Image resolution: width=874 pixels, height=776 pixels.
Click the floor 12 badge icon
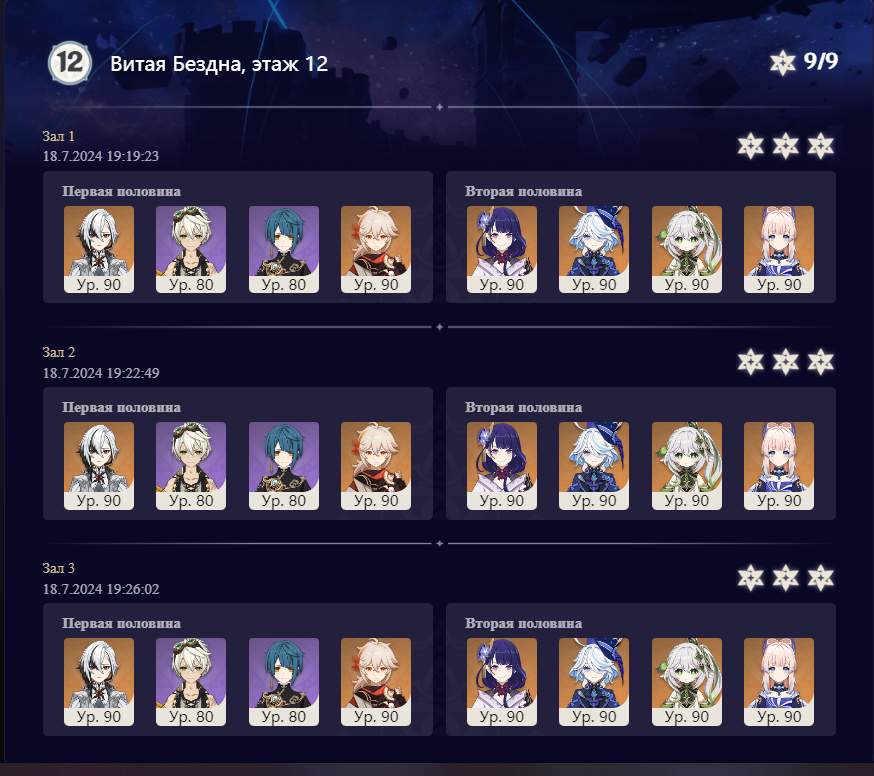click(70, 63)
